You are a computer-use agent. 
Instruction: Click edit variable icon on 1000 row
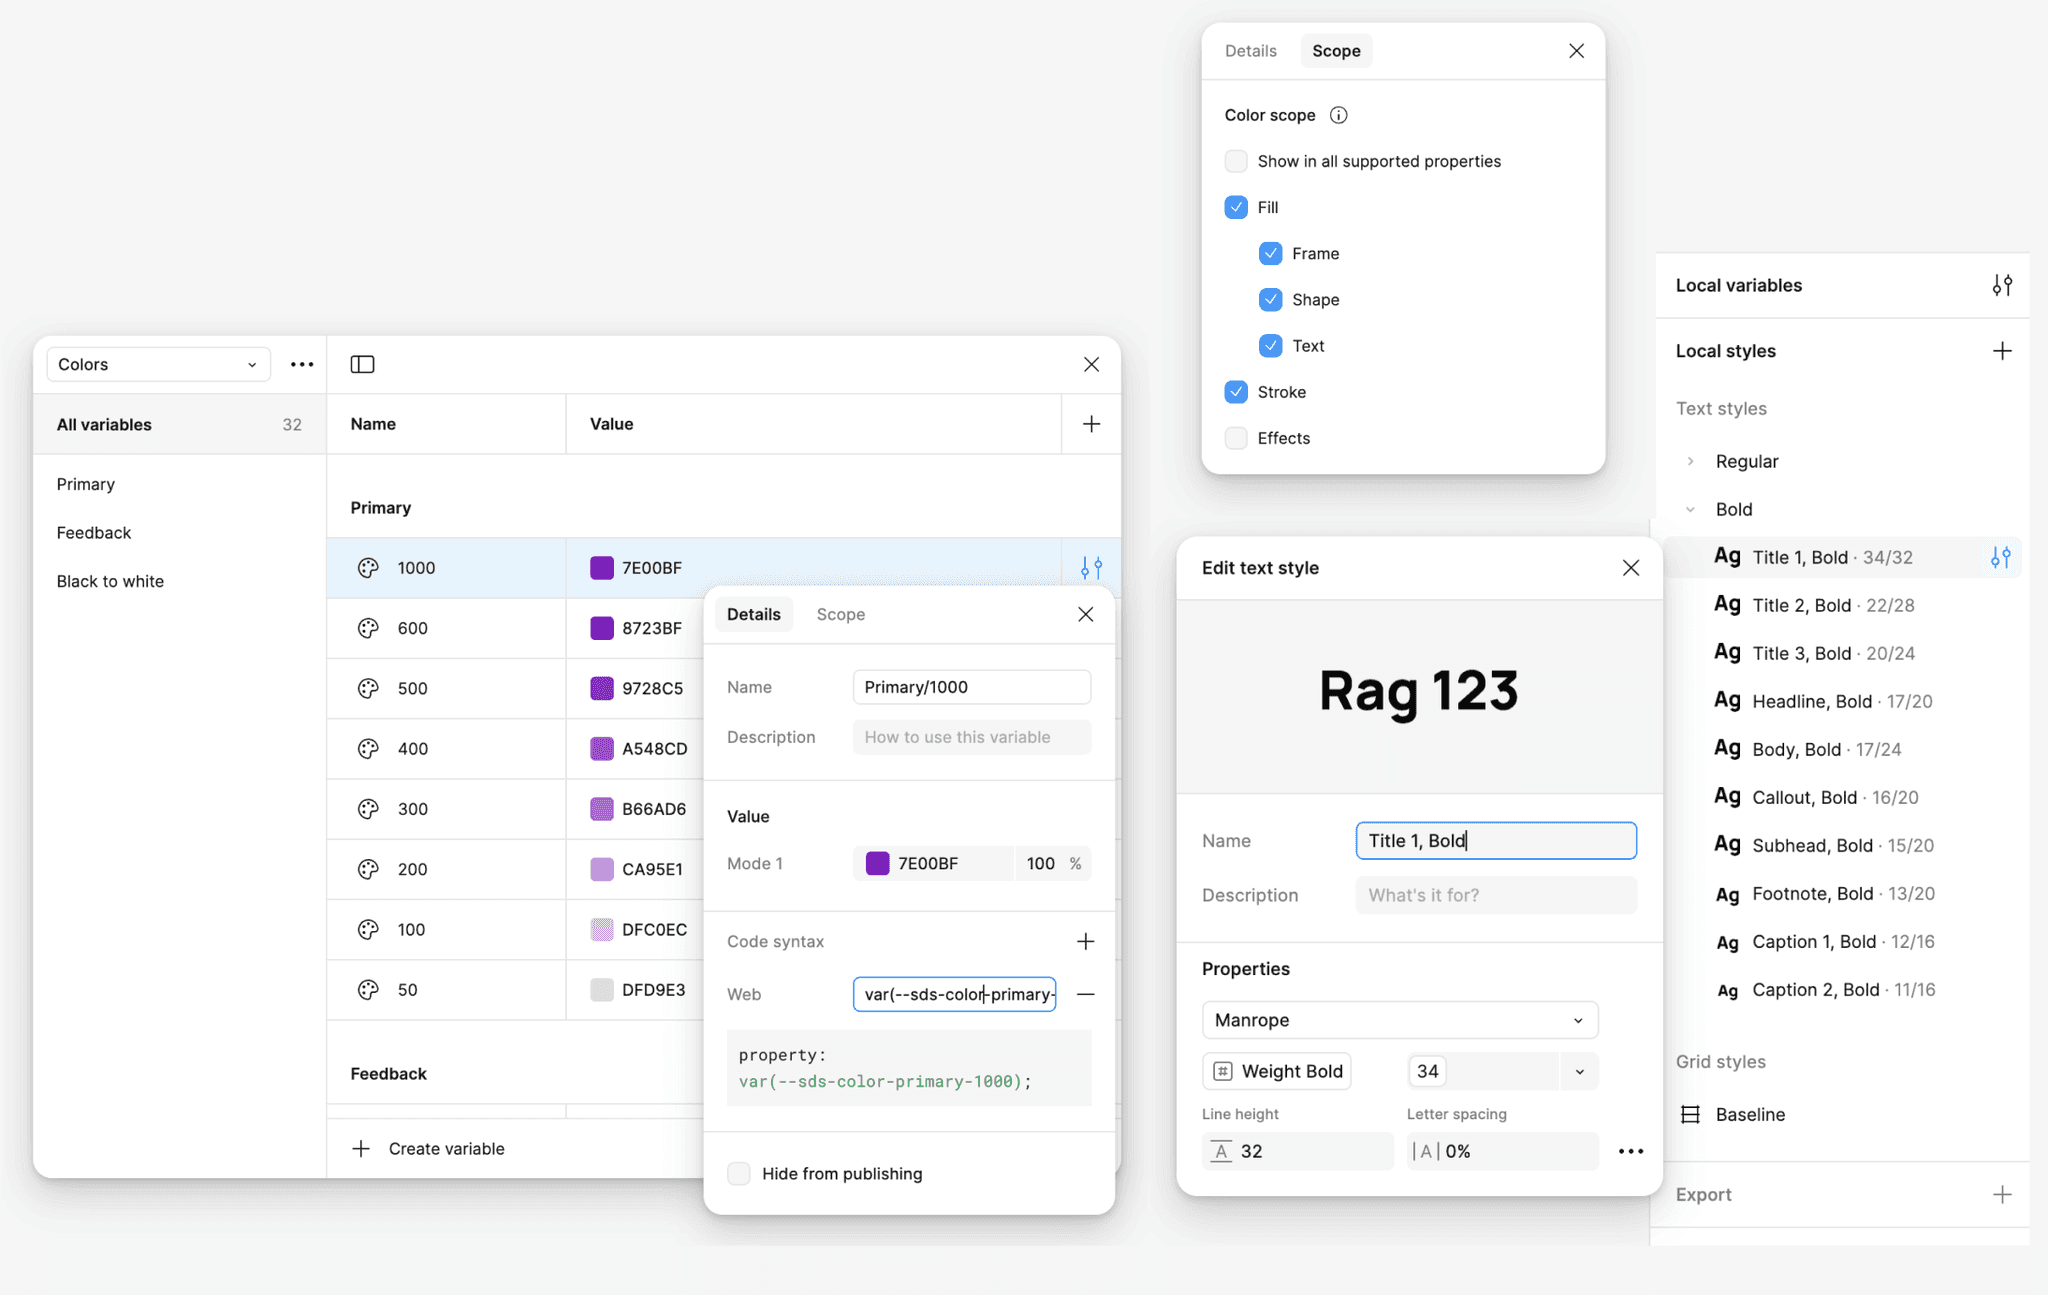pyautogui.click(x=1091, y=568)
